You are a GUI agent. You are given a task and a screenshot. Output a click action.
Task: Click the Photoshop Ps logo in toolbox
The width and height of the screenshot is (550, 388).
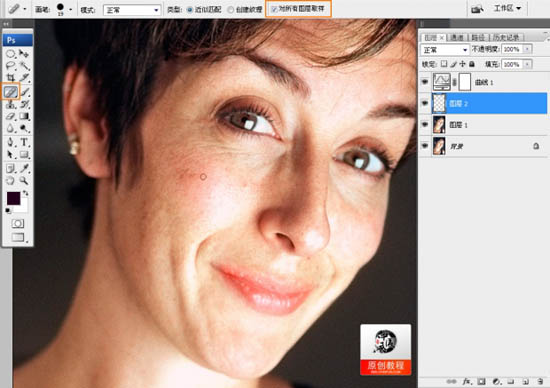point(18,40)
